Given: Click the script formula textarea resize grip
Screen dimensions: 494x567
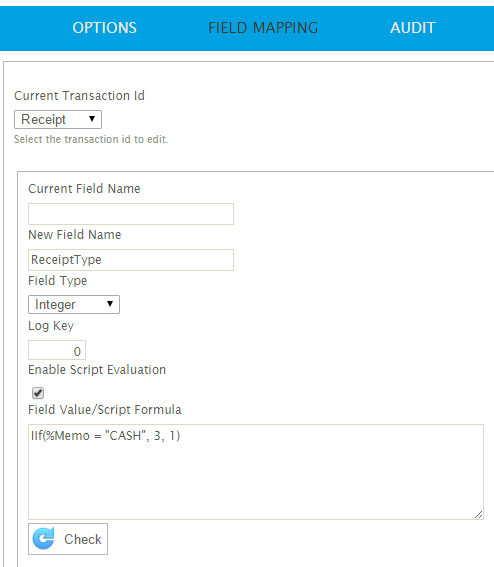Looking at the screenshot, I should pyautogui.click(x=478, y=514).
